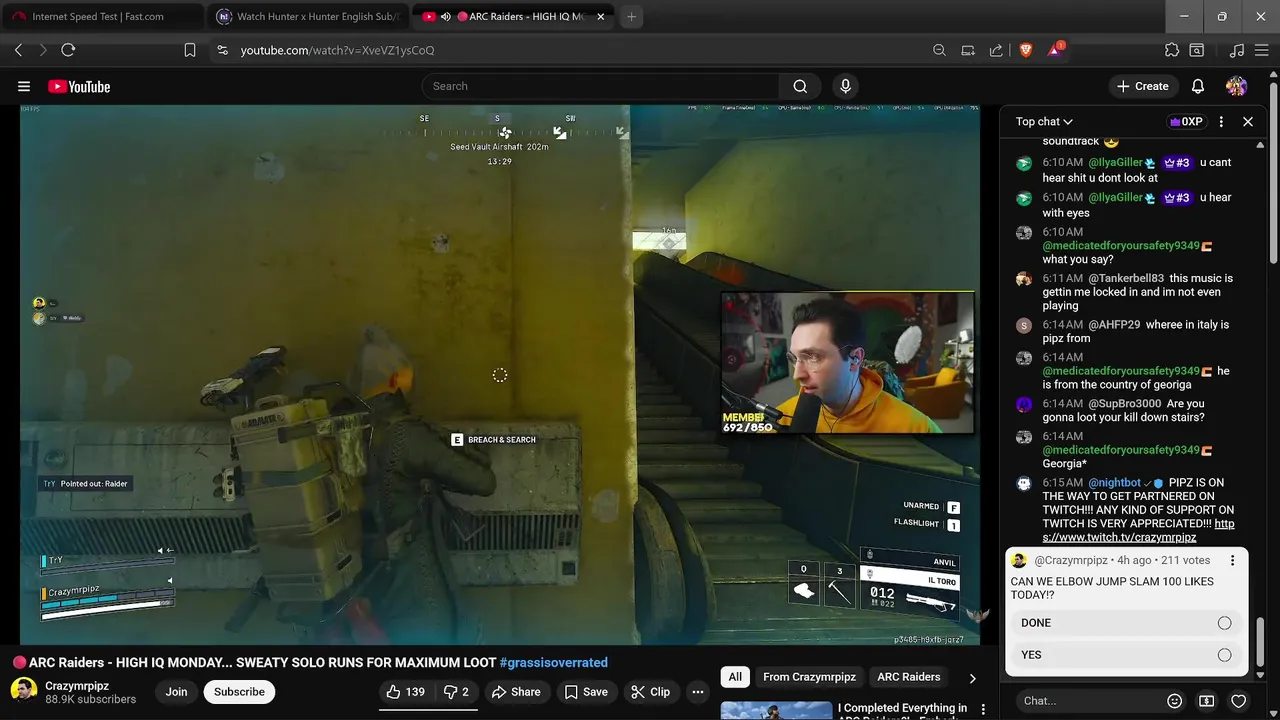Click the Join button
1280x720 pixels.
coord(176,692)
